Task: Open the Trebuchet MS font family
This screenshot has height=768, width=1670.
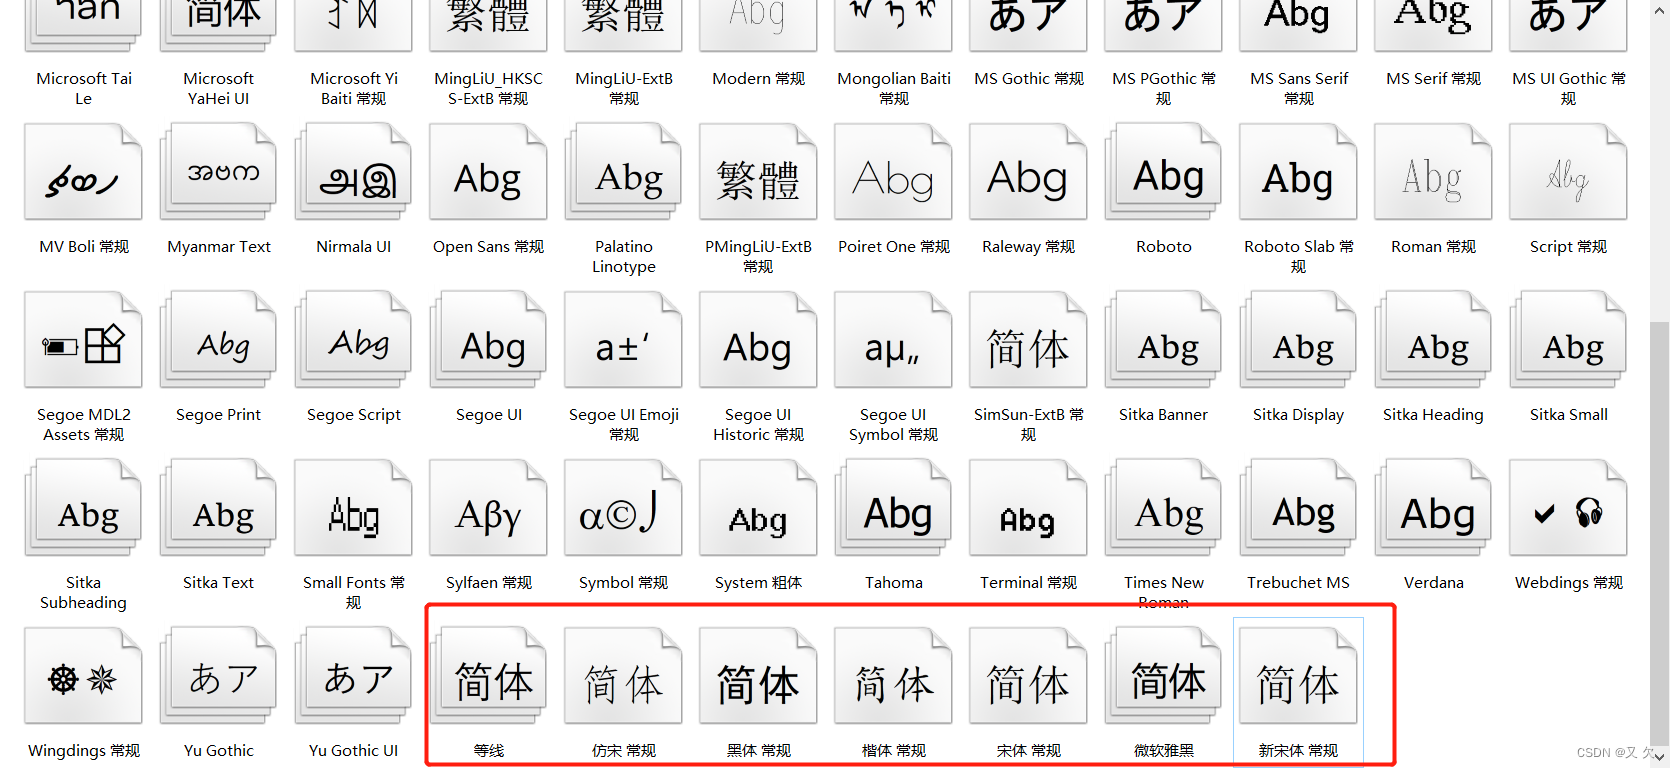Action: 1298,507
